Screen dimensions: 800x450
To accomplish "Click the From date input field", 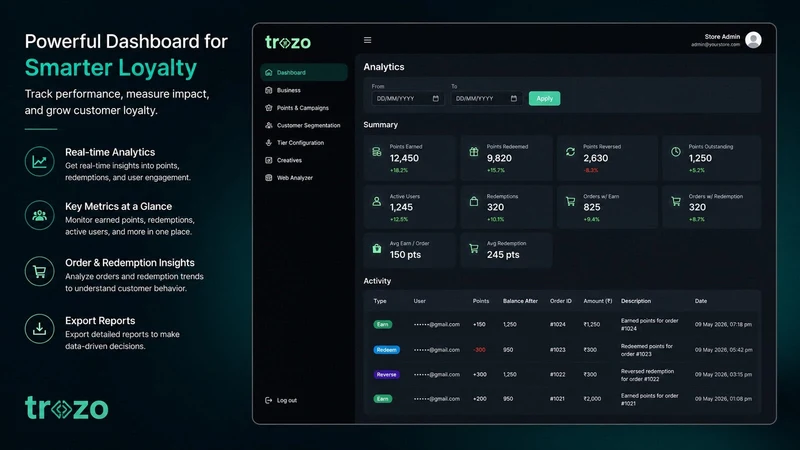I will pyautogui.click(x=407, y=98).
